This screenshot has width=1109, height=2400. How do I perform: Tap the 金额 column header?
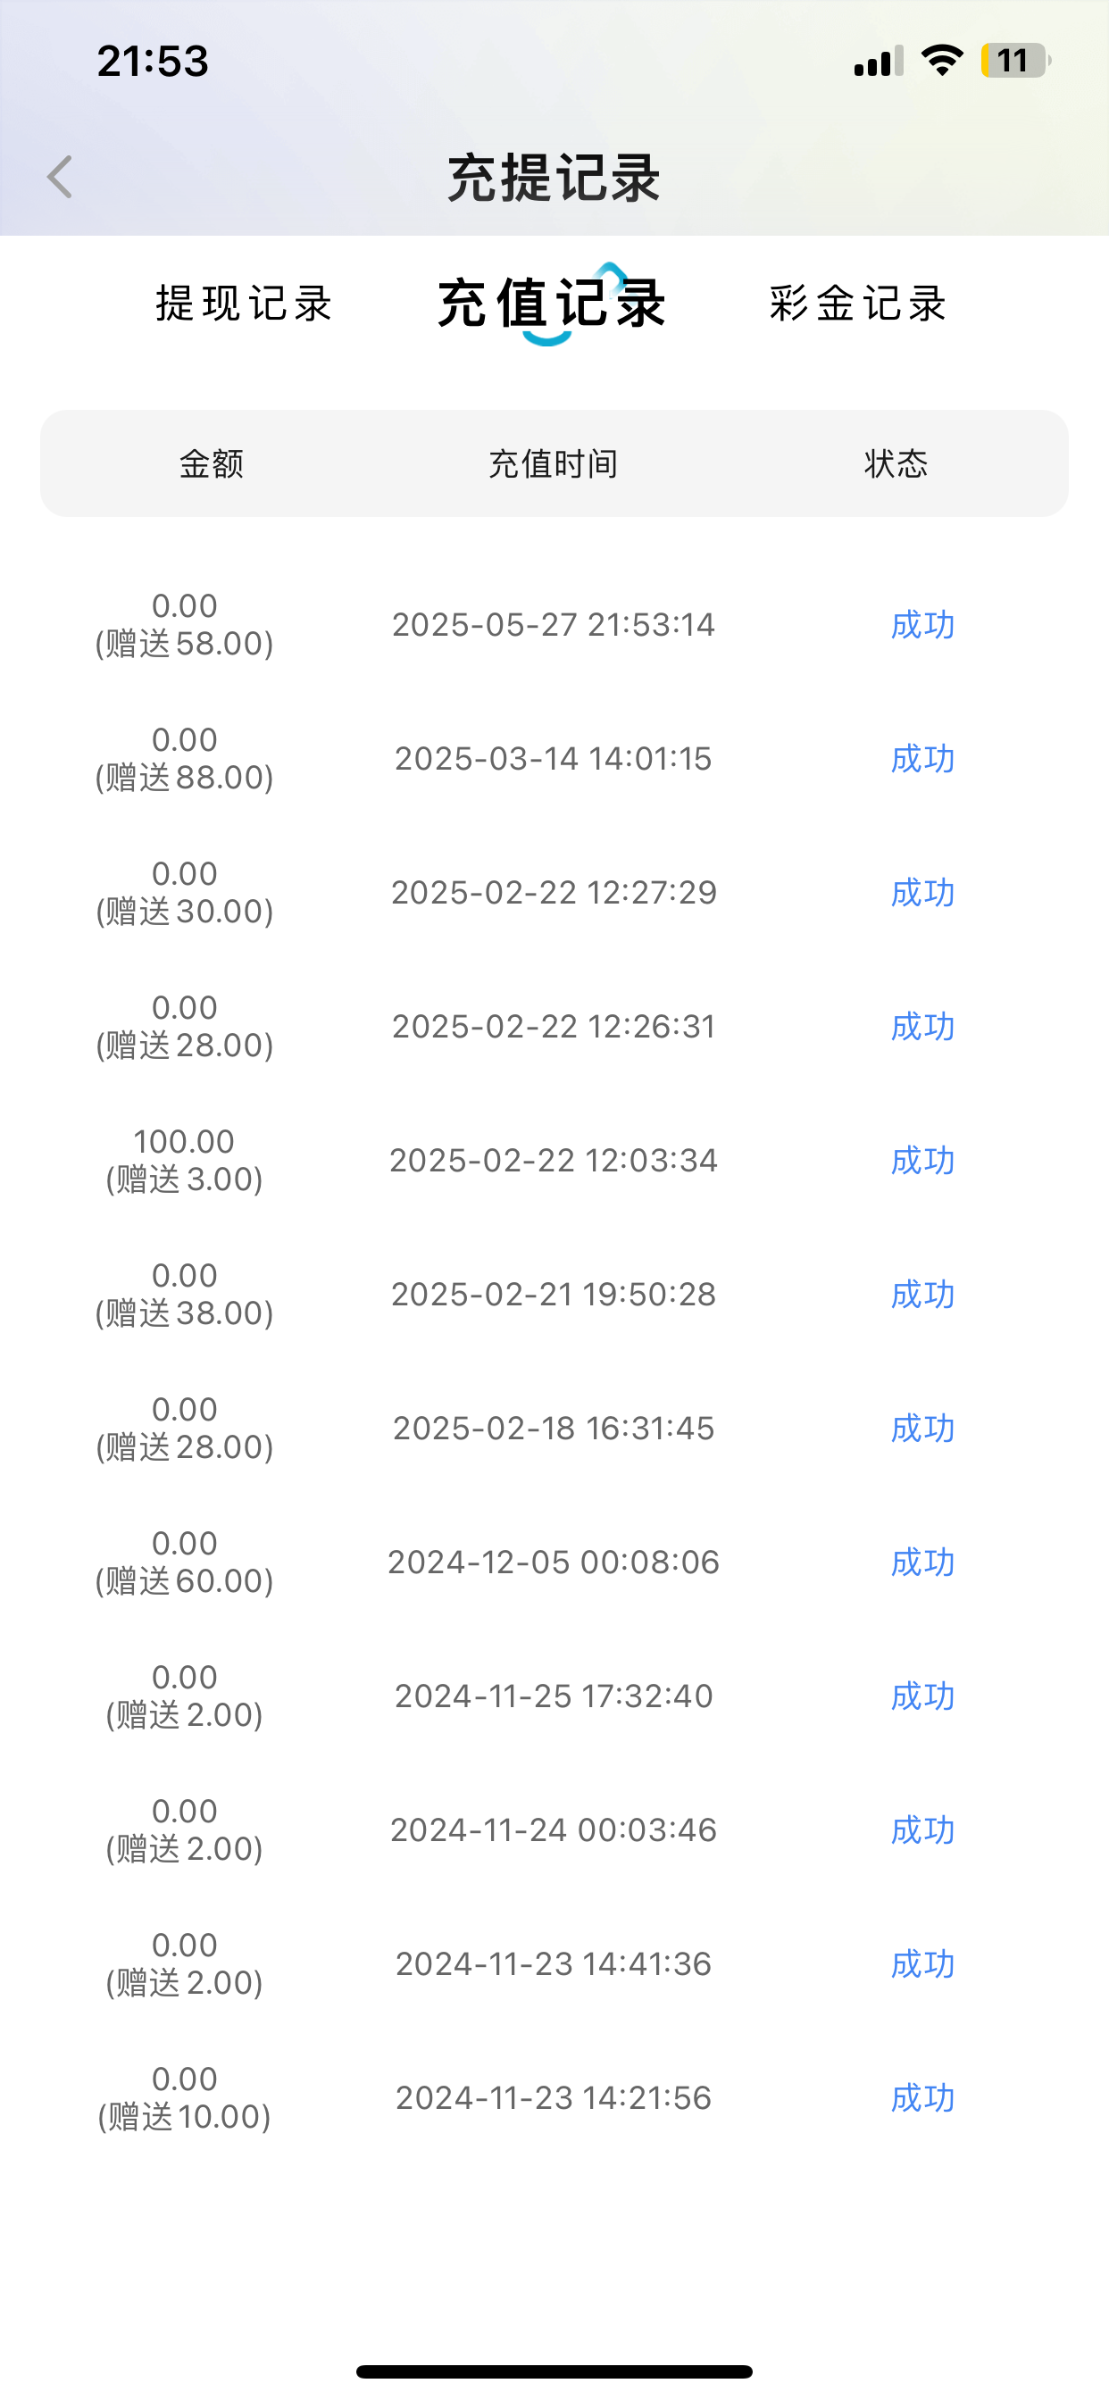coord(211,464)
